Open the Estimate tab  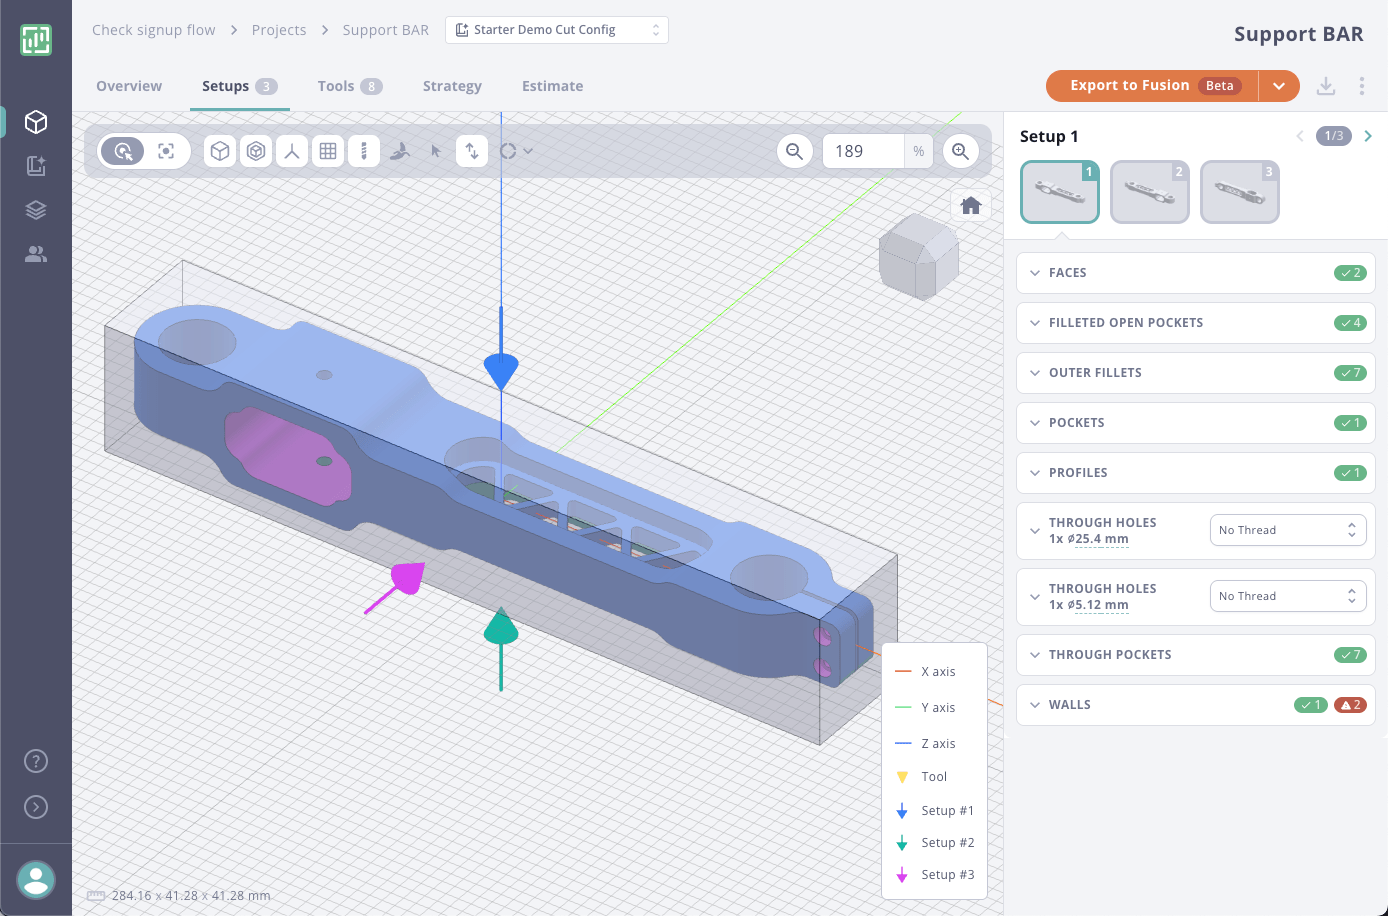point(552,86)
